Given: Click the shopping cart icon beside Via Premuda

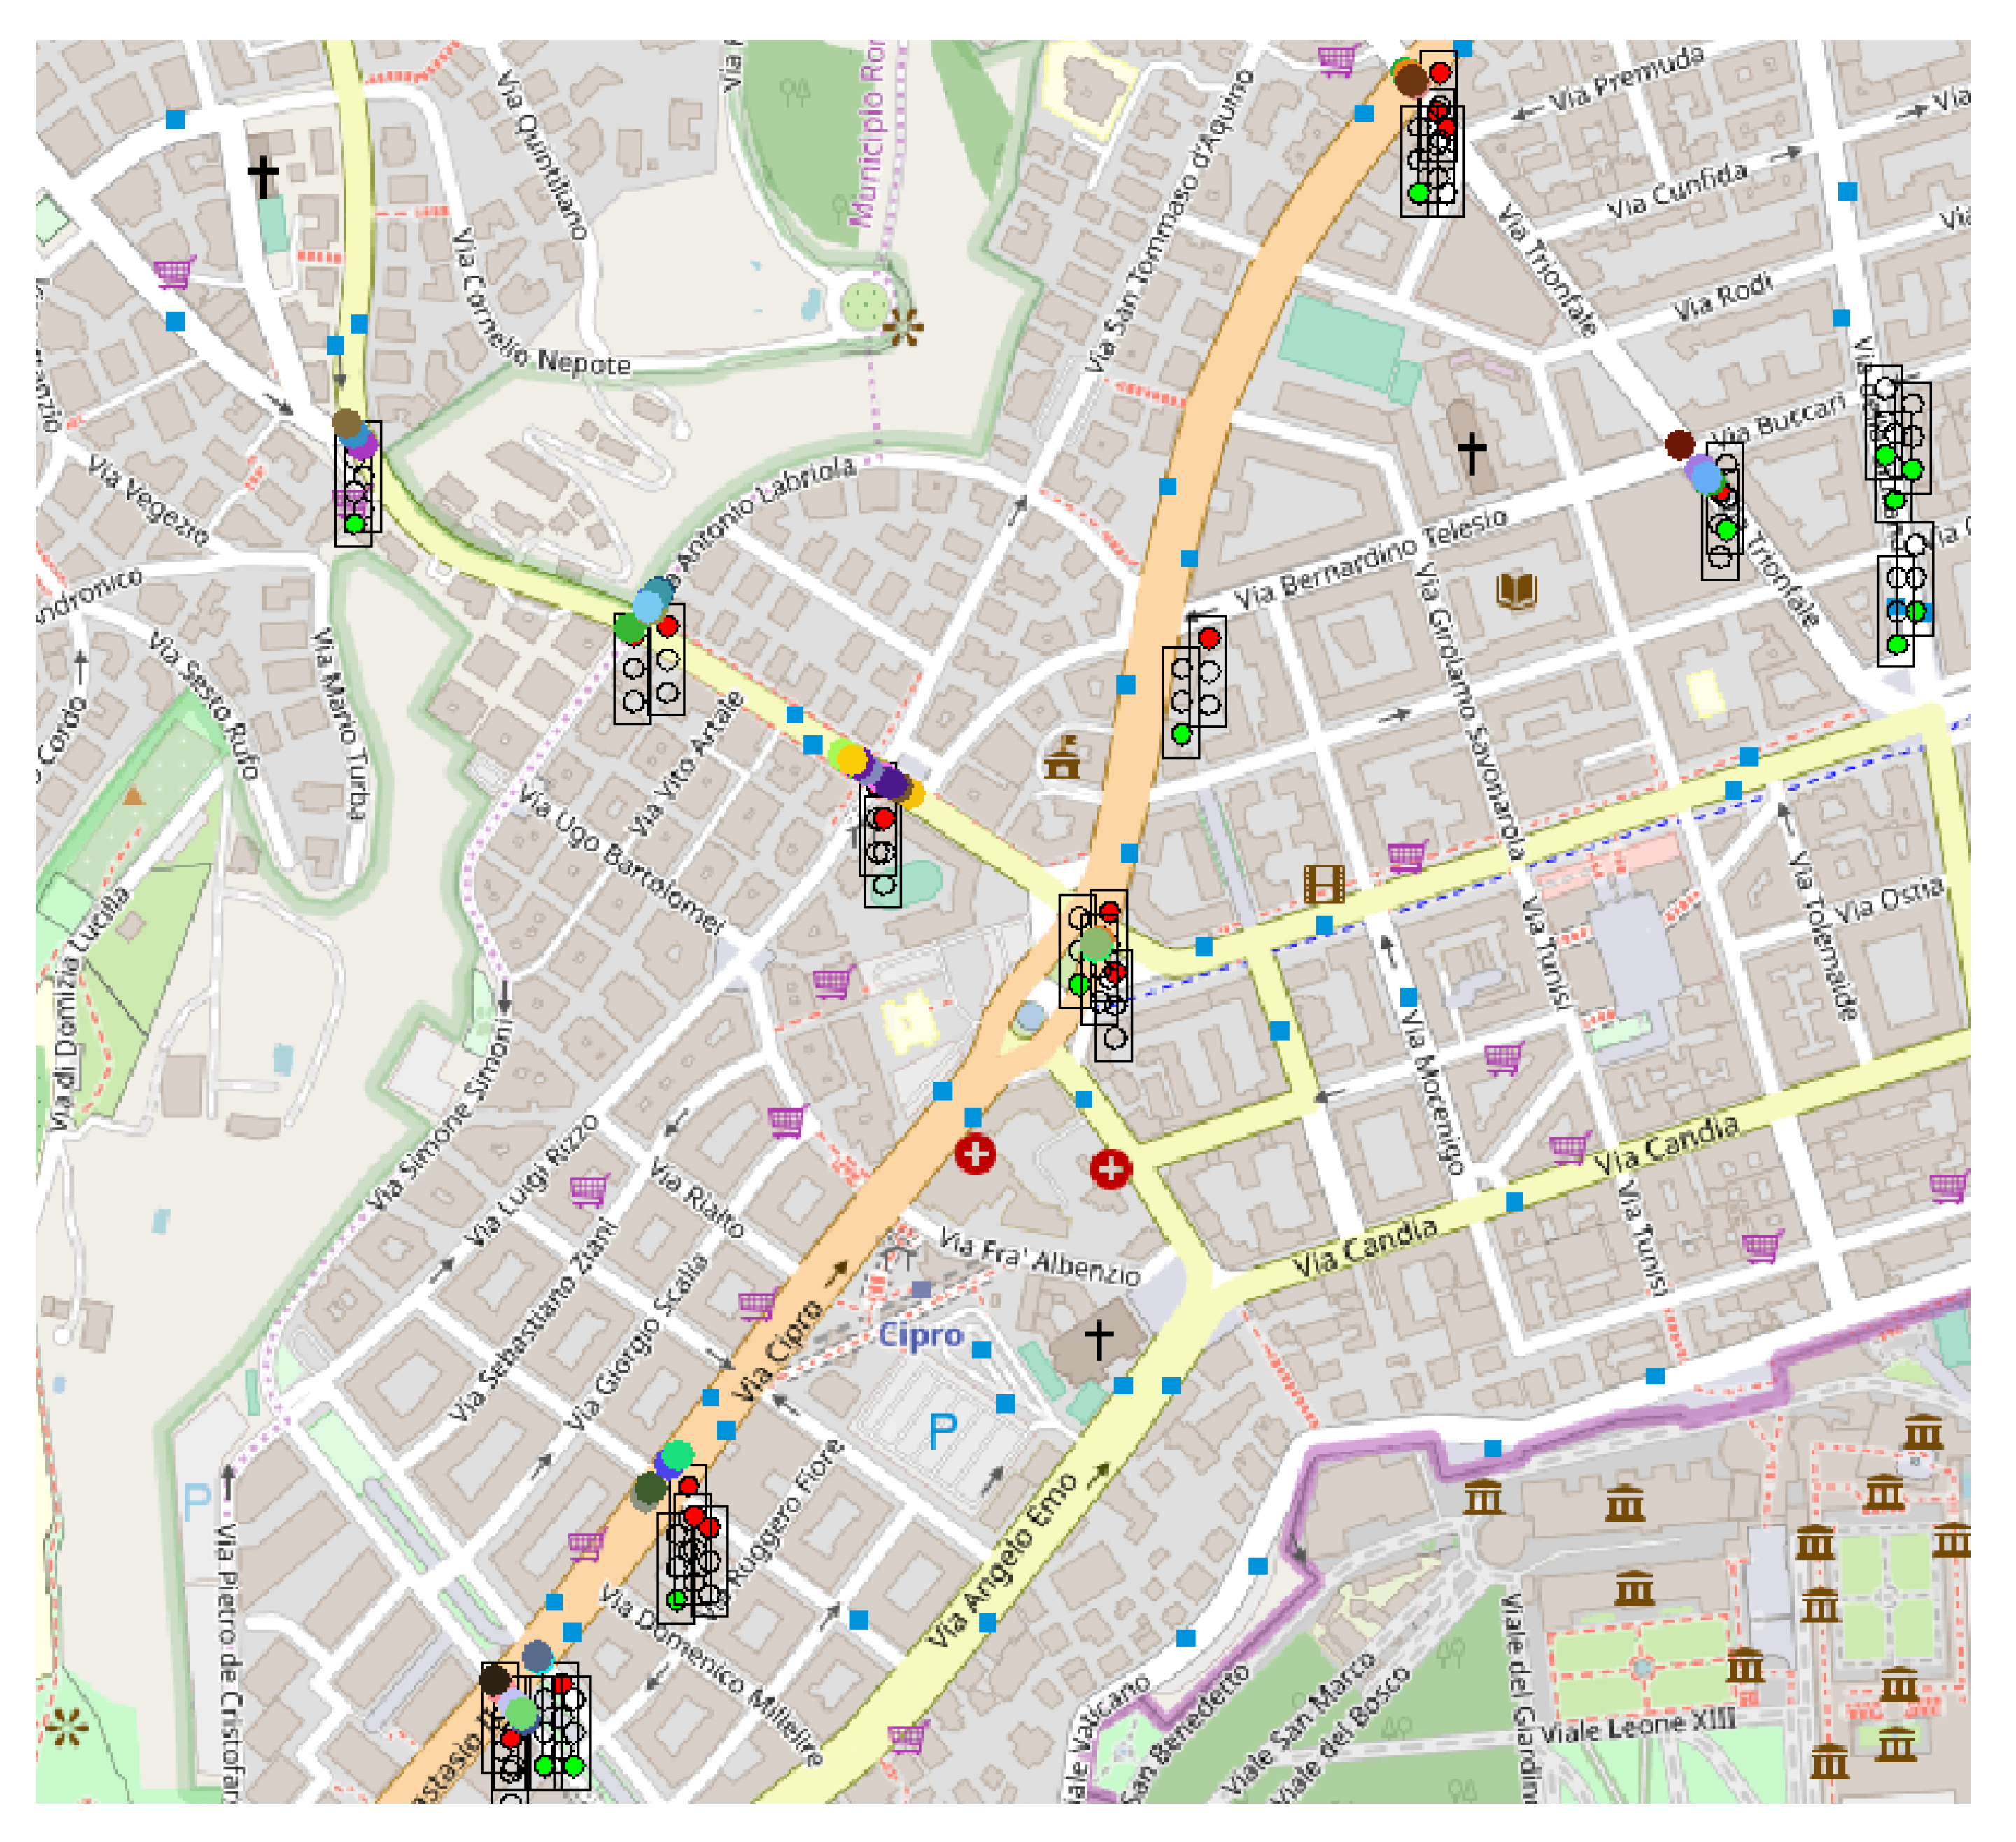Looking at the screenshot, I should tap(1337, 60).
